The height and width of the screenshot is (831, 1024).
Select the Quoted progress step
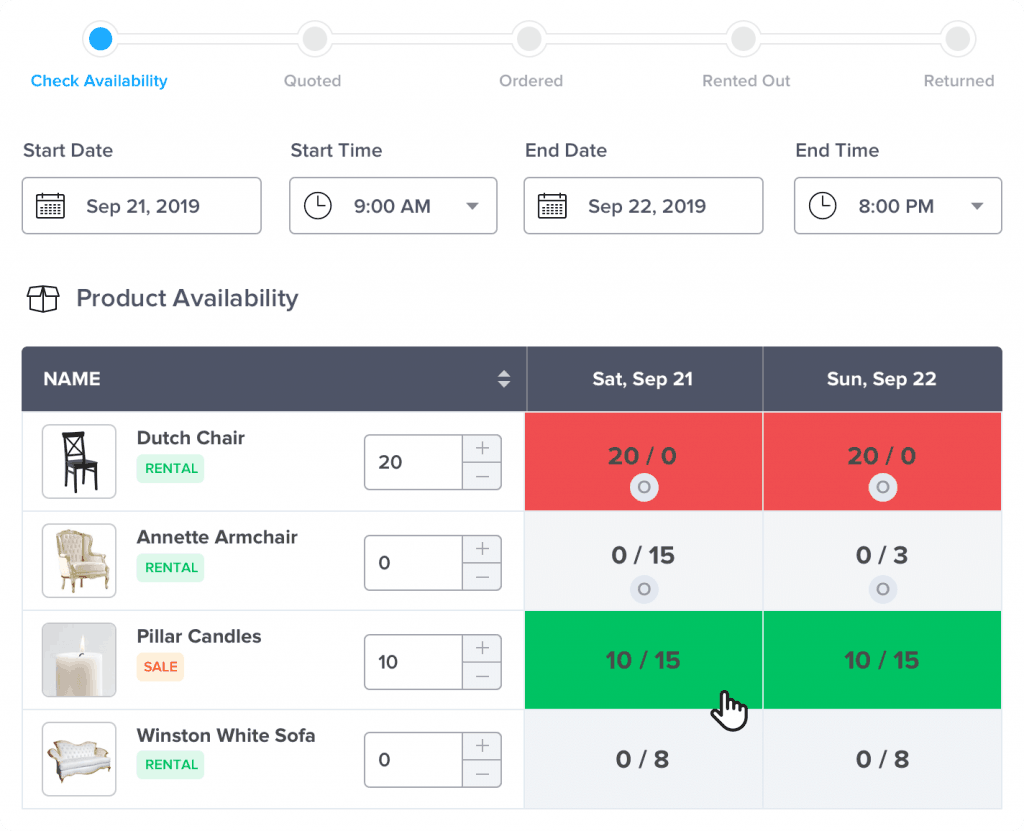coord(314,39)
